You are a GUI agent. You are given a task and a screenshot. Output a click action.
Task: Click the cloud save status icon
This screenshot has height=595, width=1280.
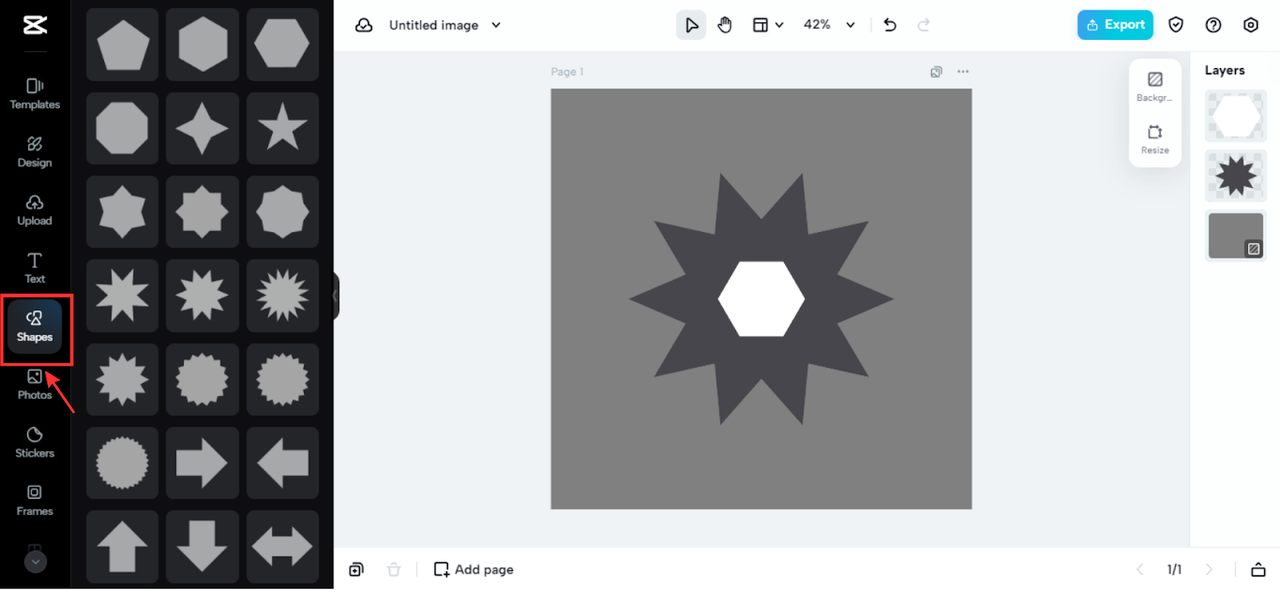point(364,25)
